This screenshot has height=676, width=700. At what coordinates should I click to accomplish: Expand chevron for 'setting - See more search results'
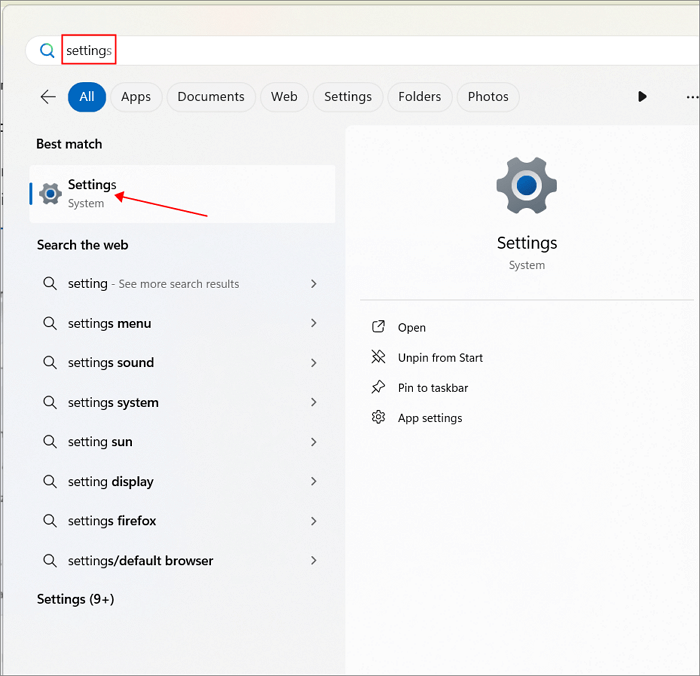[314, 284]
